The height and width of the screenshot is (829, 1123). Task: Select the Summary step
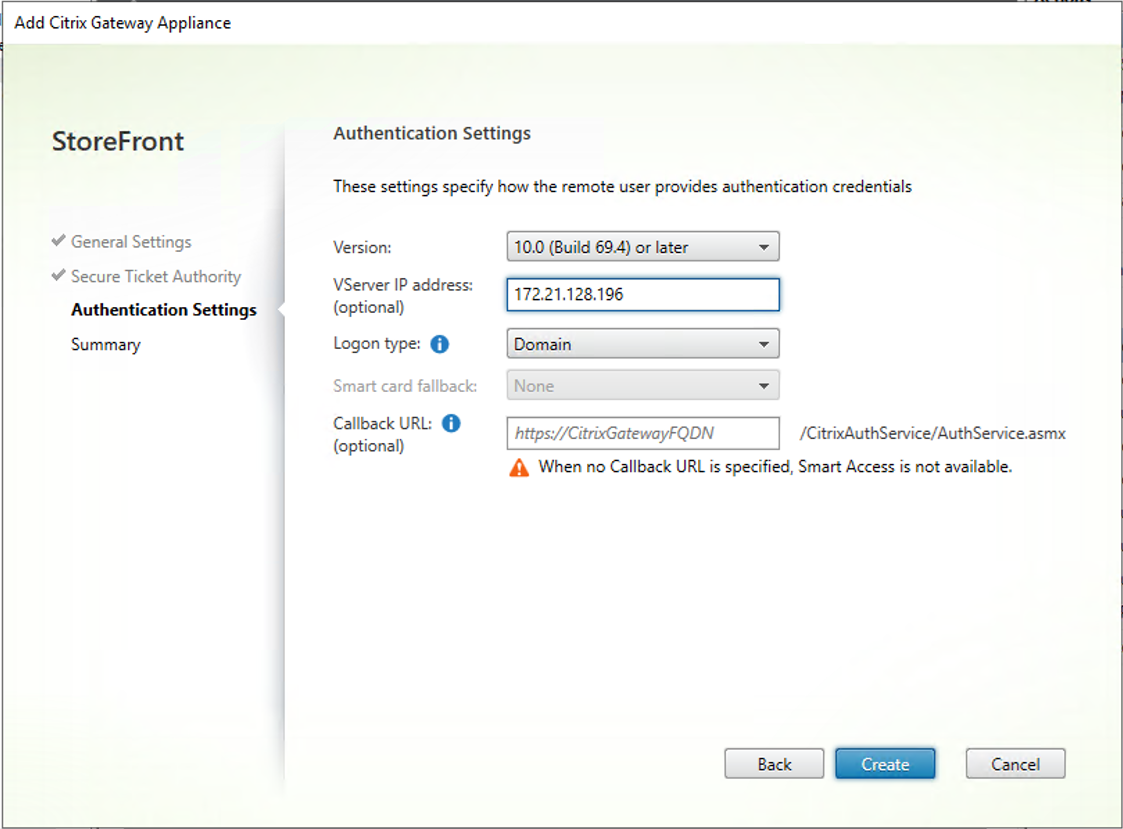(106, 345)
